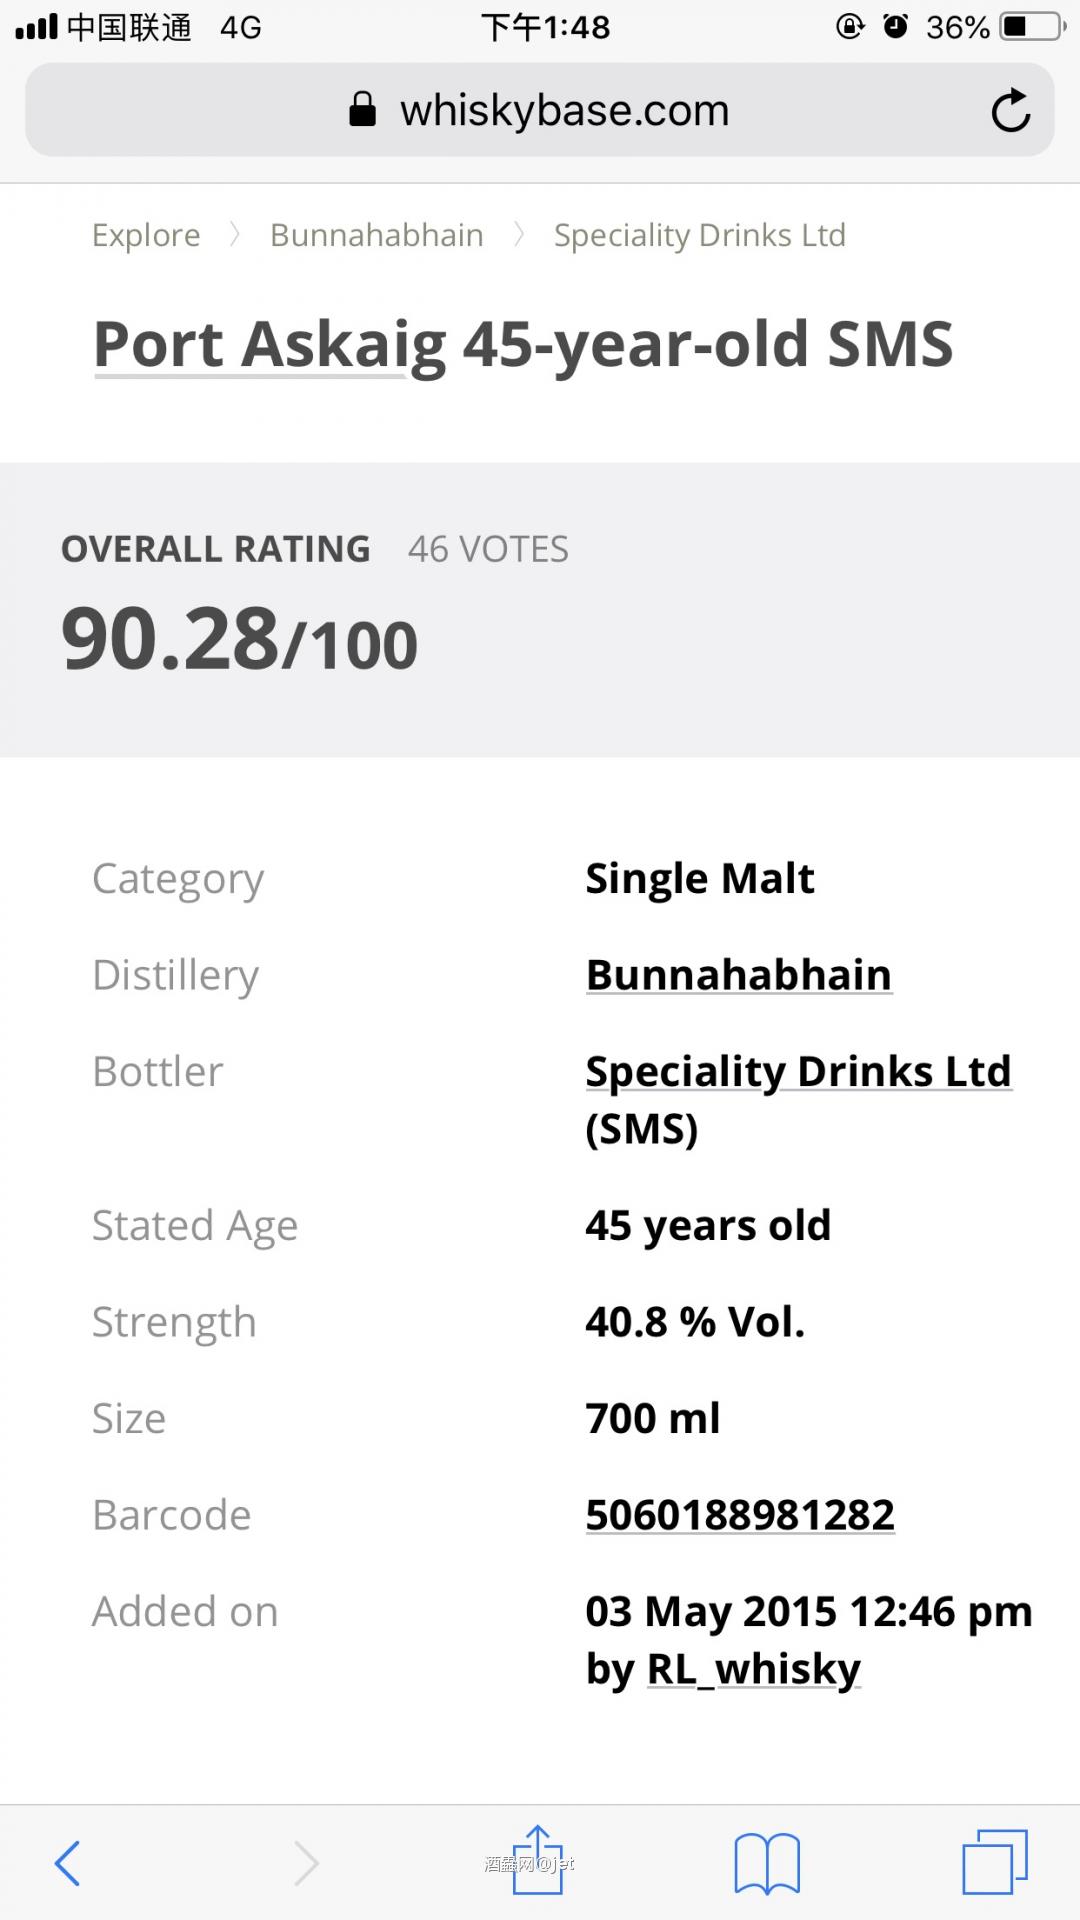Open Bunnahabhain breadcrumb link
Screen dimensions: 1080x1920
[x=376, y=235]
